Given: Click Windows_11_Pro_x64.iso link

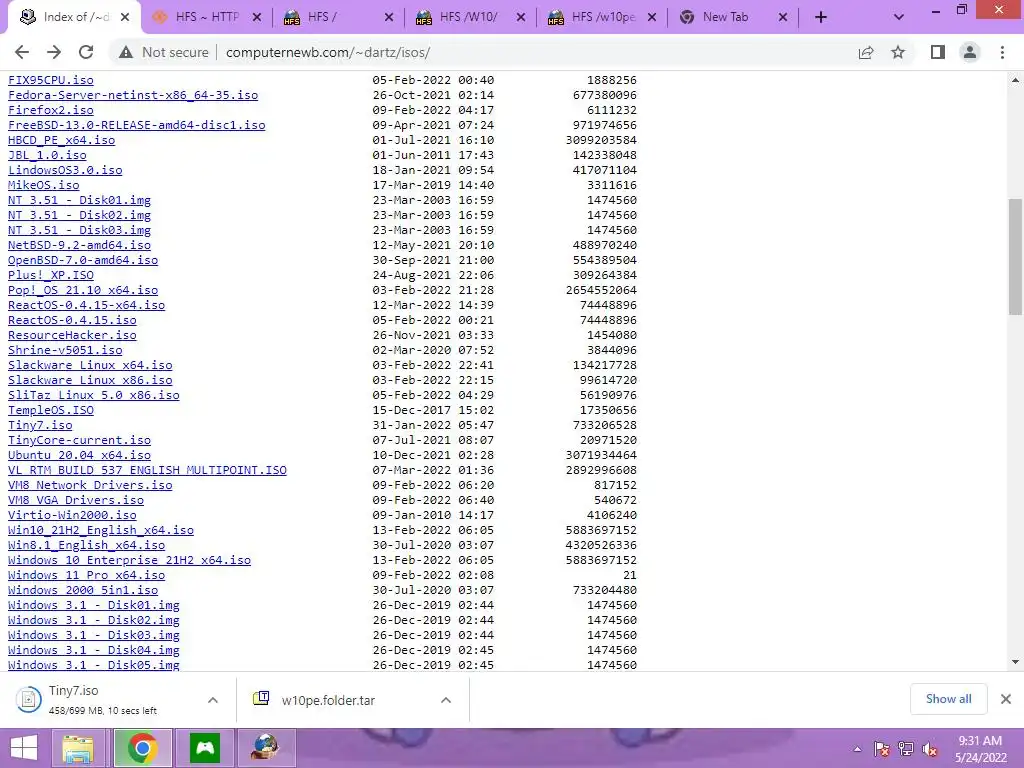Looking at the screenshot, I should [x=86, y=575].
